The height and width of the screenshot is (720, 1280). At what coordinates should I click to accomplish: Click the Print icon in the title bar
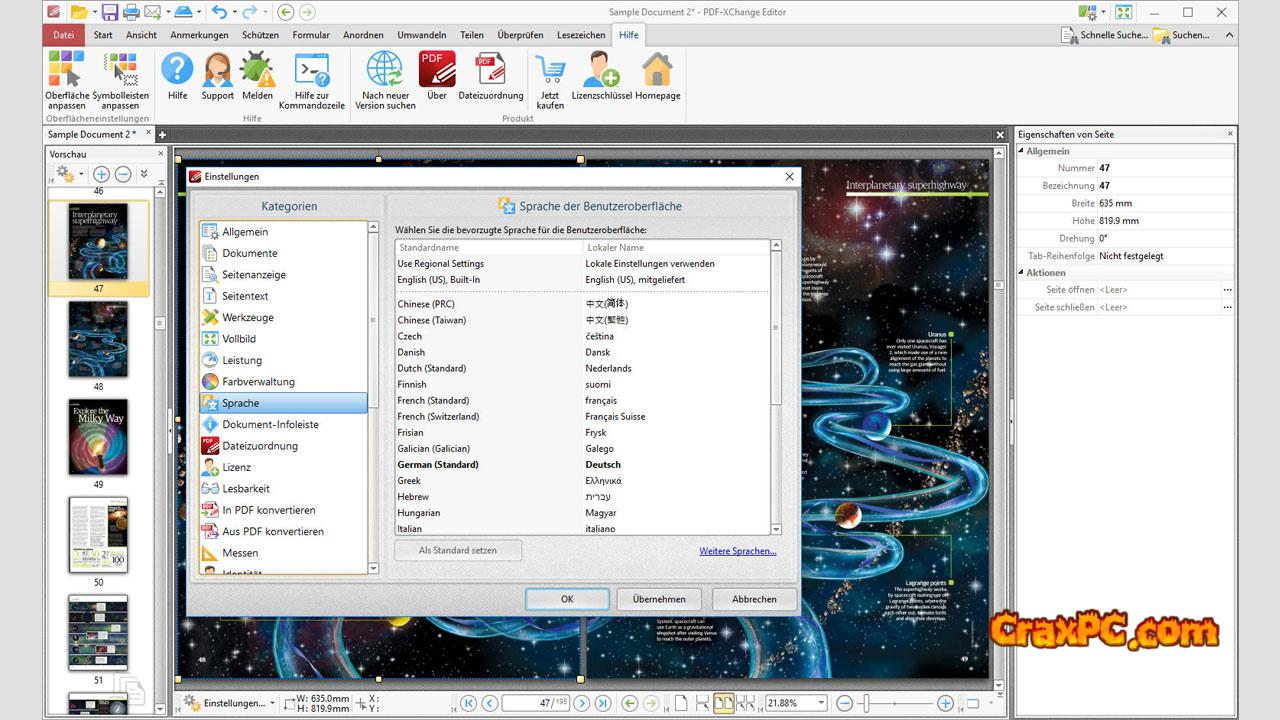tap(130, 12)
